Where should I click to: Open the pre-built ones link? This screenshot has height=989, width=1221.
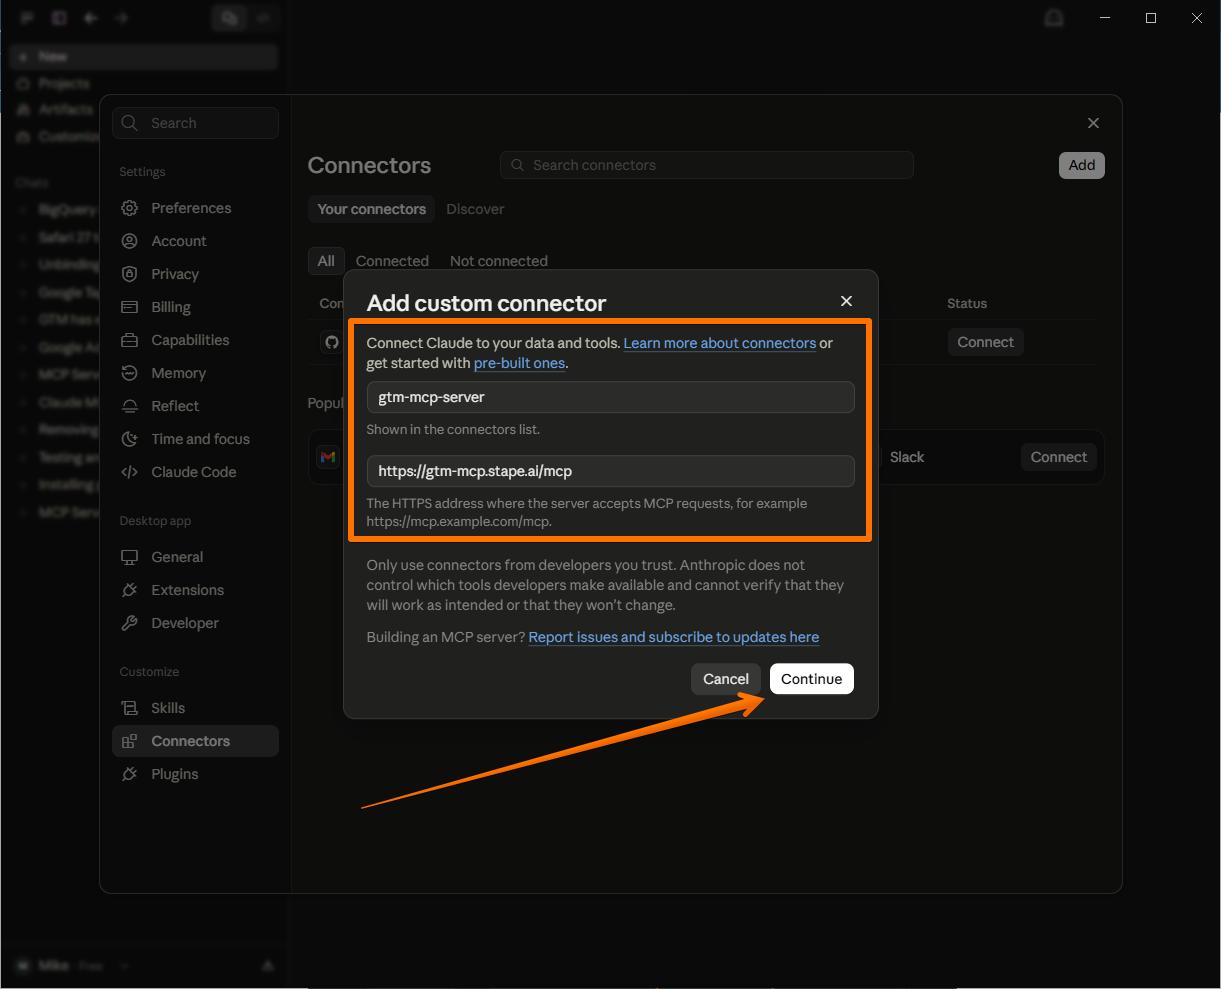point(519,363)
